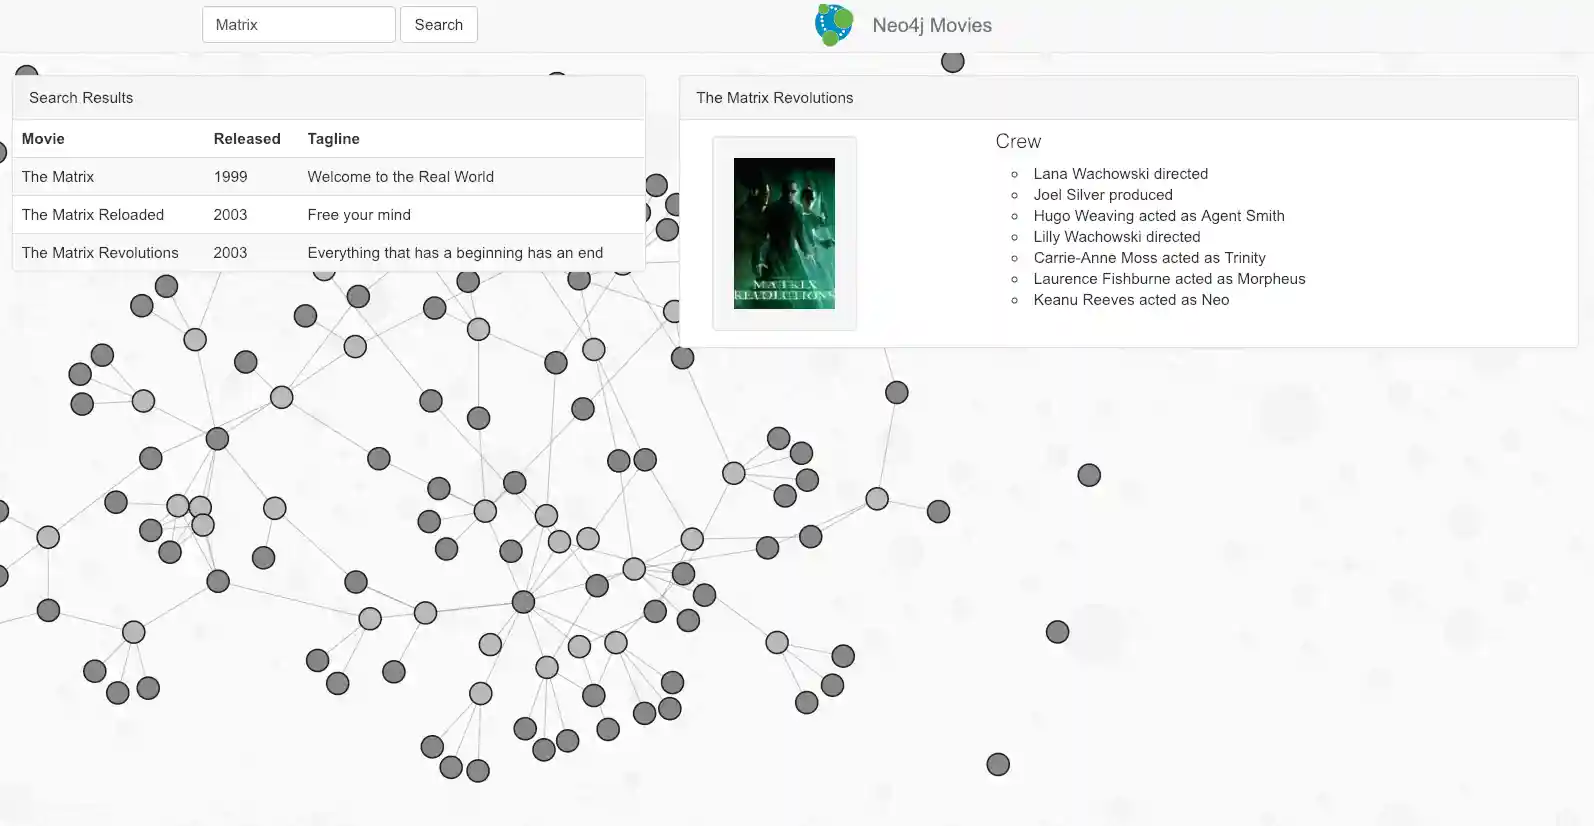Click the Search button
Viewport: 1594px width, 826px height.
click(438, 25)
